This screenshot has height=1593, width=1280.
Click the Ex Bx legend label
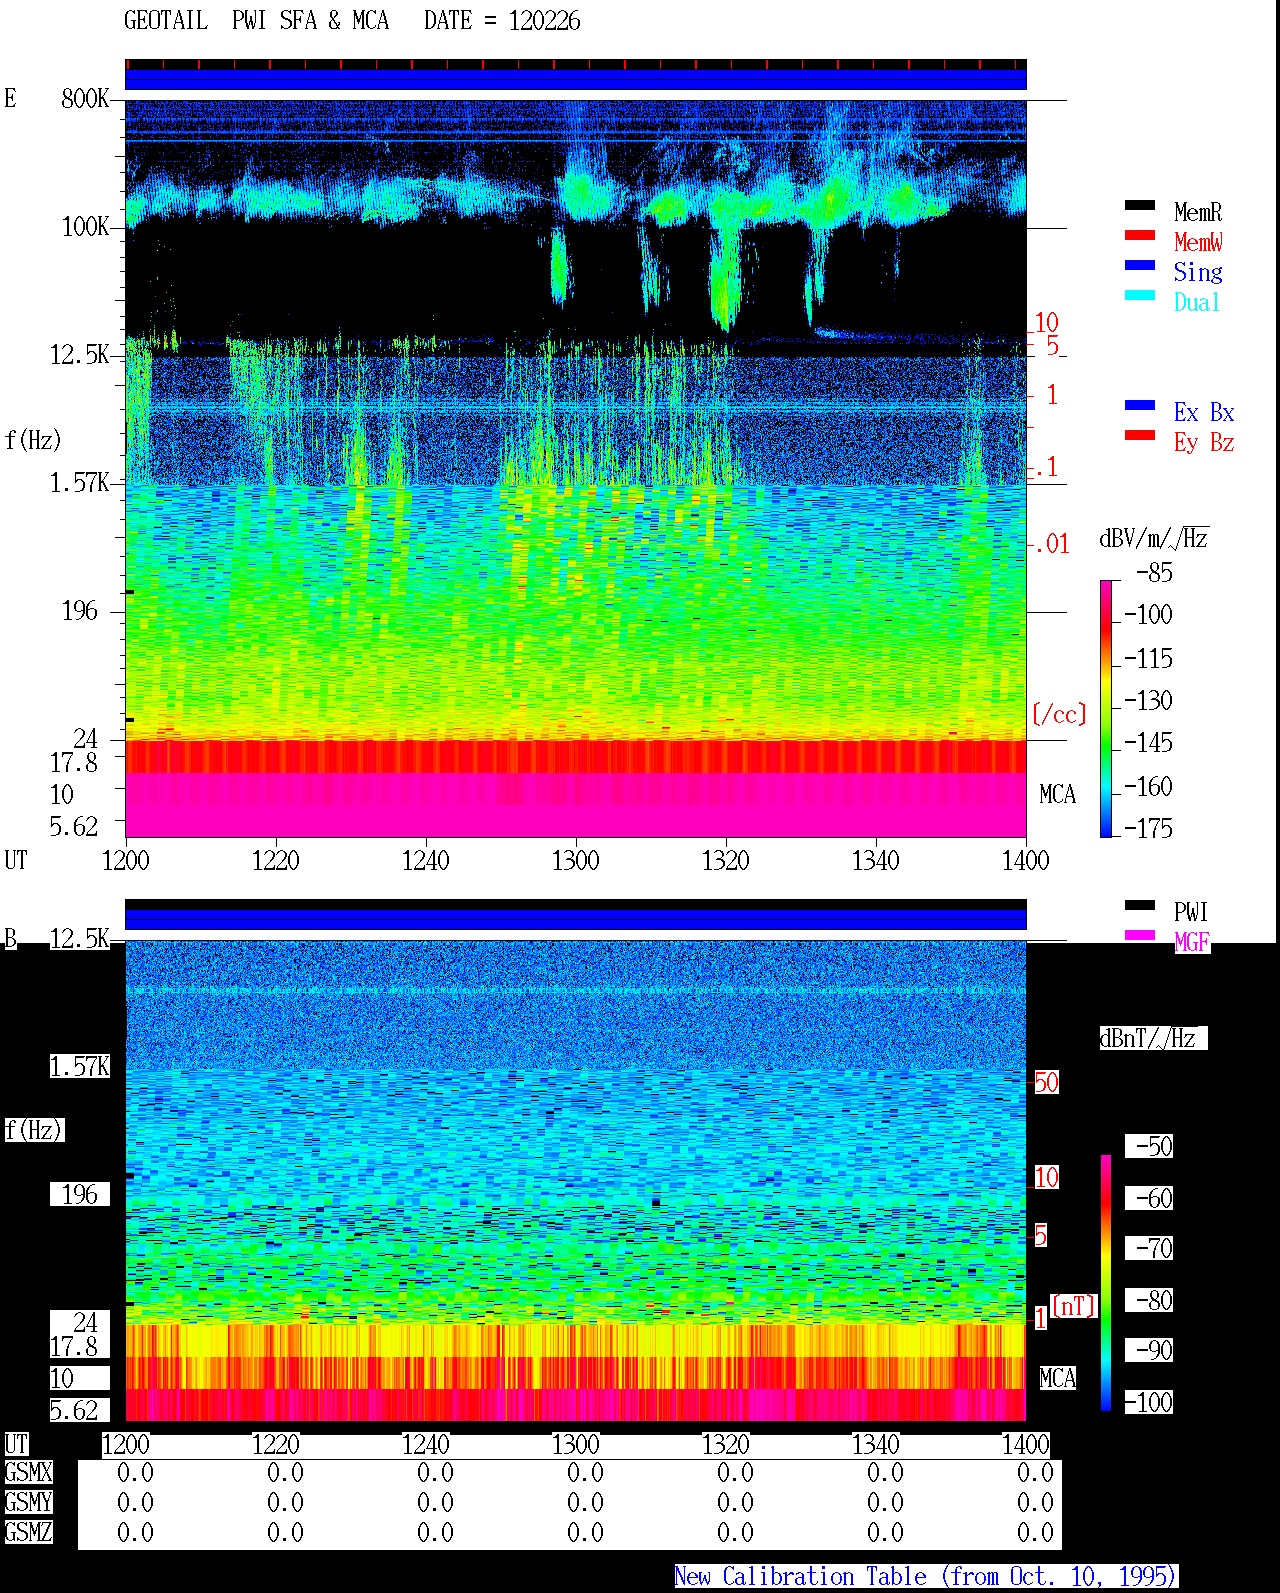tap(1204, 412)
